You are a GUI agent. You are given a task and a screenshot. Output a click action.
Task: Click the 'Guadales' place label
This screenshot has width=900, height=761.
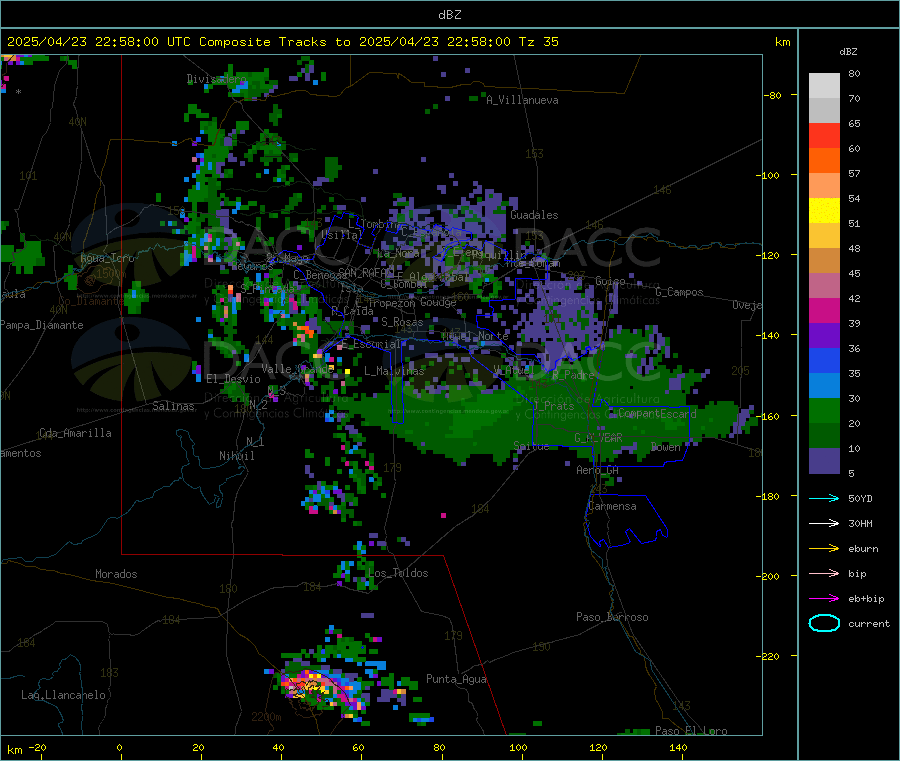pyautogui.click(x=534, y=215)
